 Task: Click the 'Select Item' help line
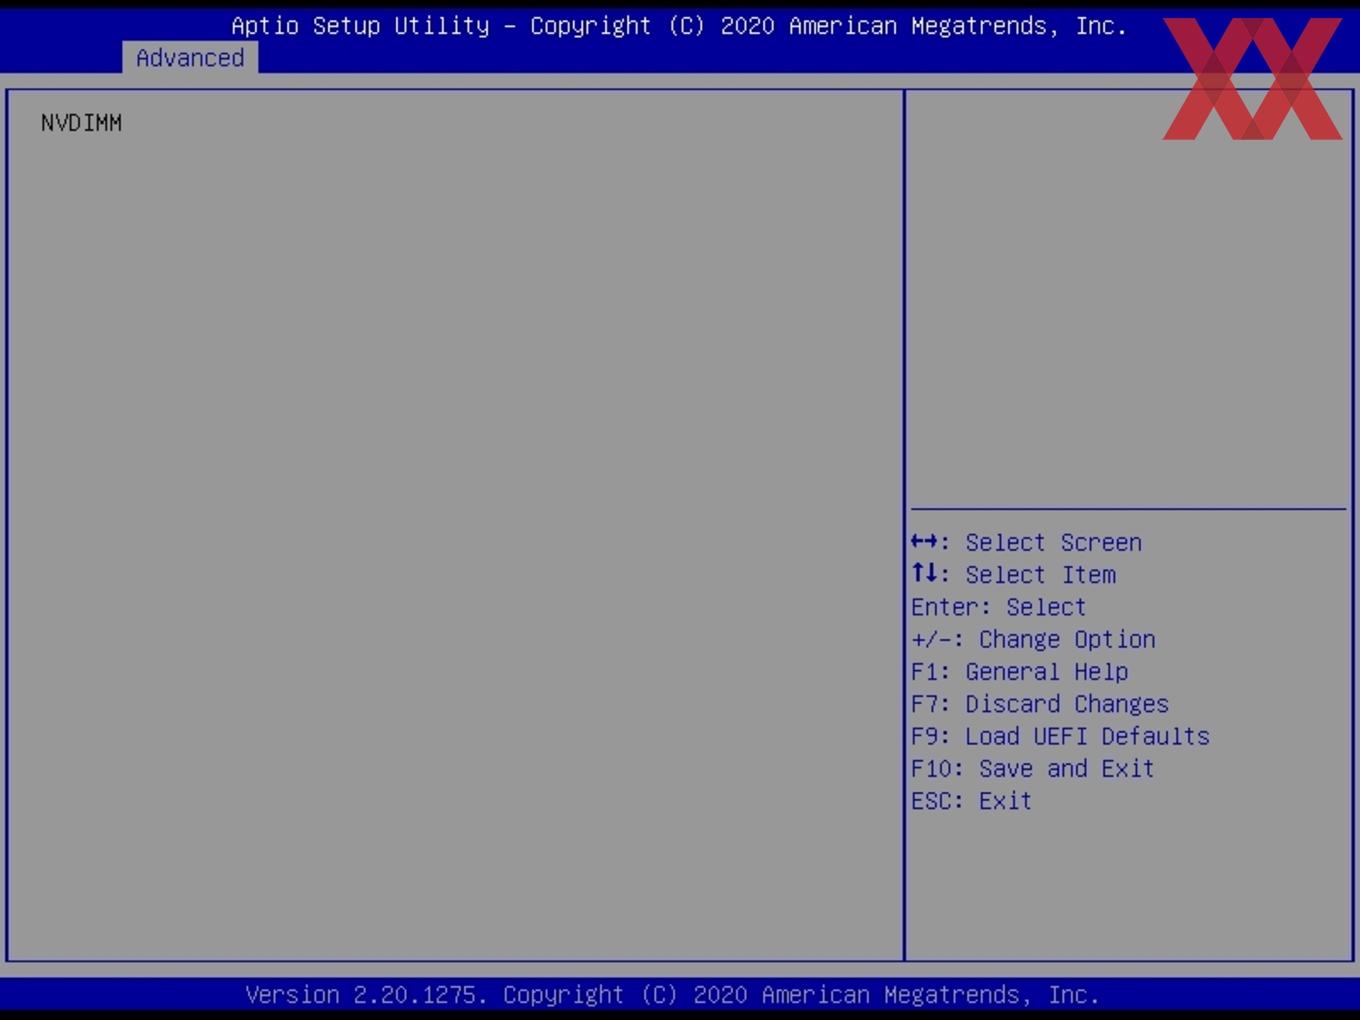click(1013, 575)
